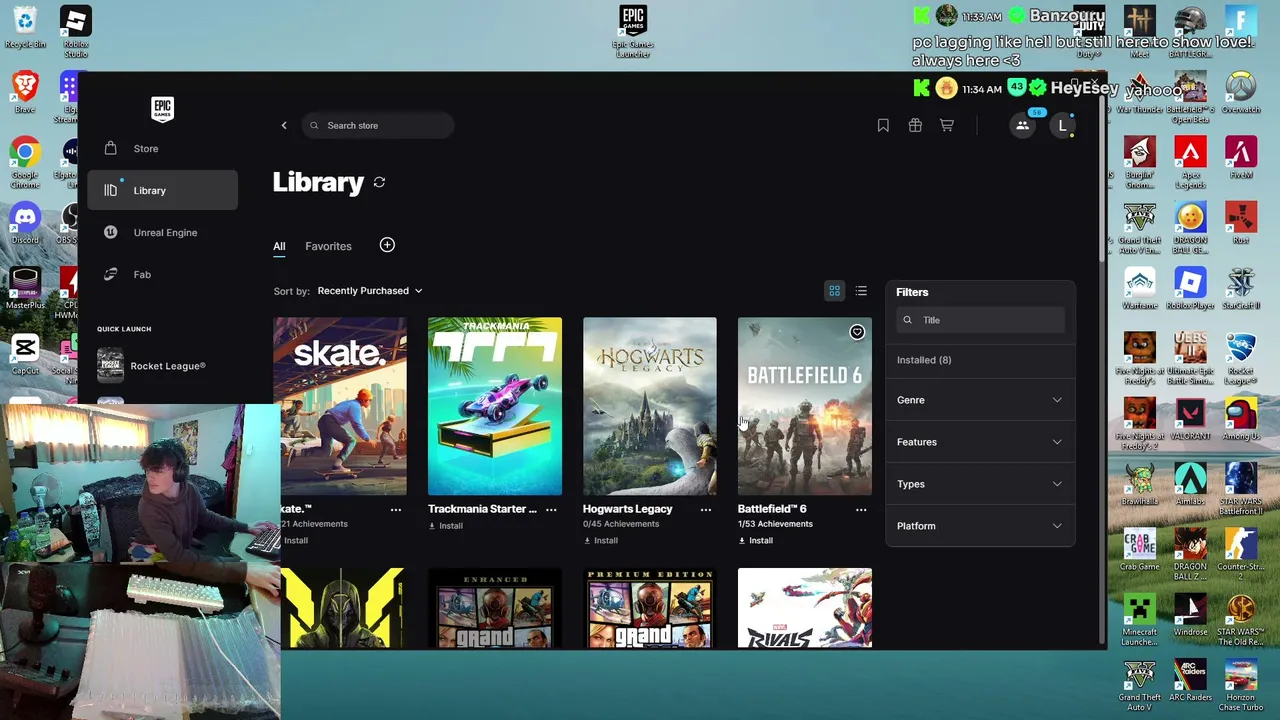Install Trackmania Starter

[x=446, y=526]
